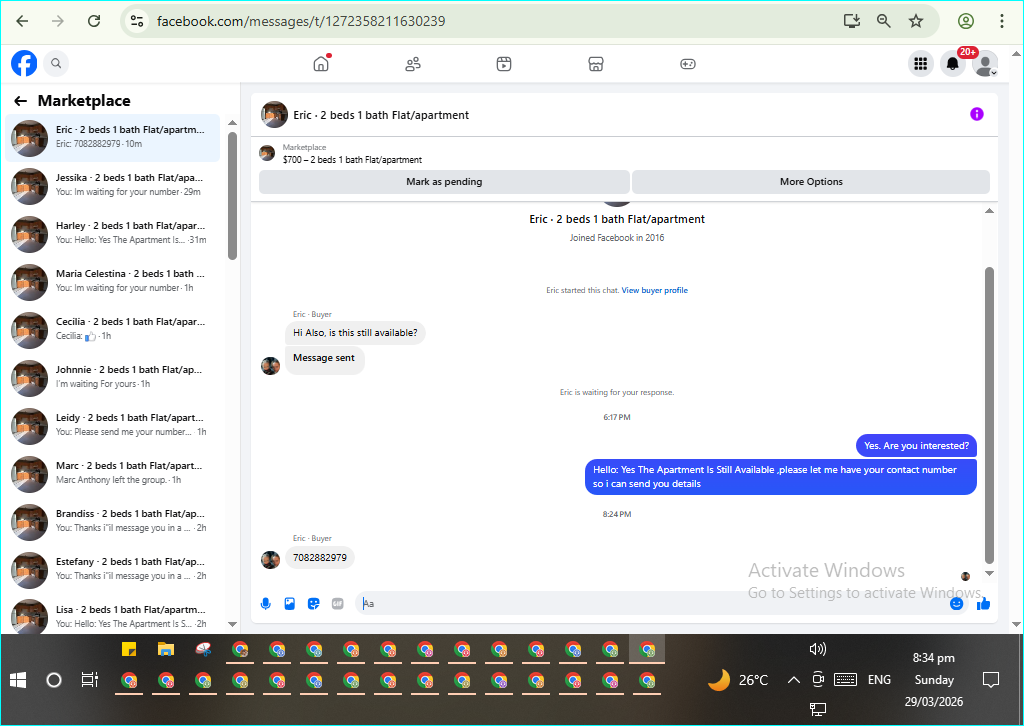Click the '$700 – 2 beds 1 bath Flat/apartment' listing
Screen dimensions: 1024x726
pyautogui.click(x=352, y=160)
